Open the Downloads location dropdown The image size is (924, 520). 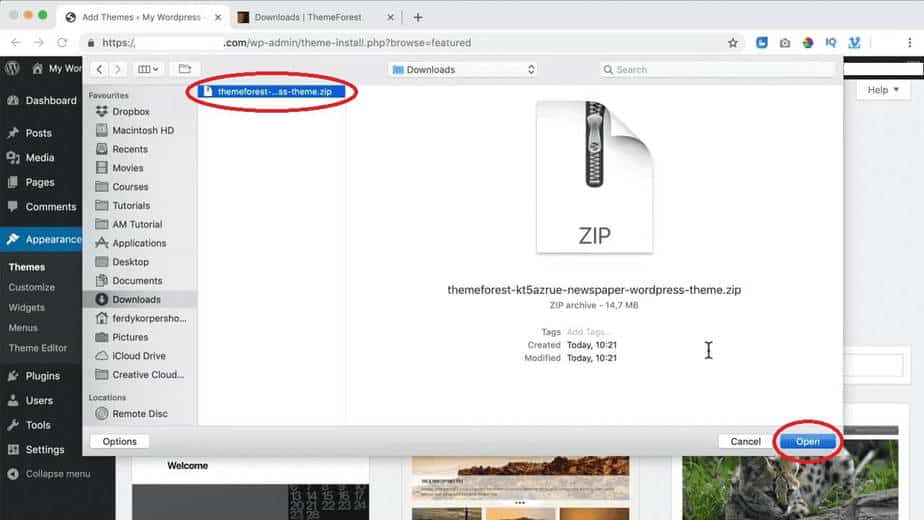(x=463, y=69)
